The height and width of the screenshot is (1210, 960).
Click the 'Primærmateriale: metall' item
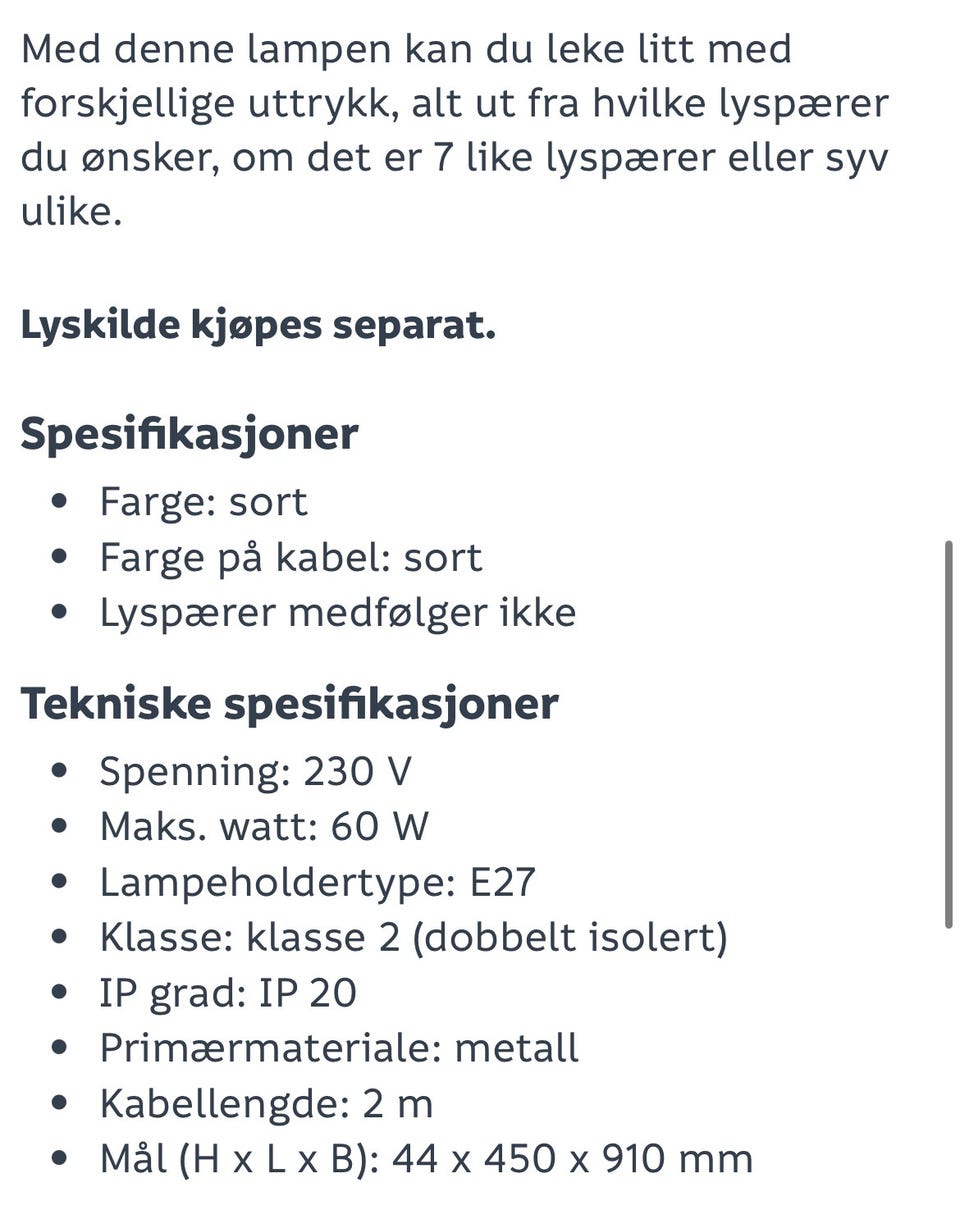pyautogui.click(x=339, y=1048)
